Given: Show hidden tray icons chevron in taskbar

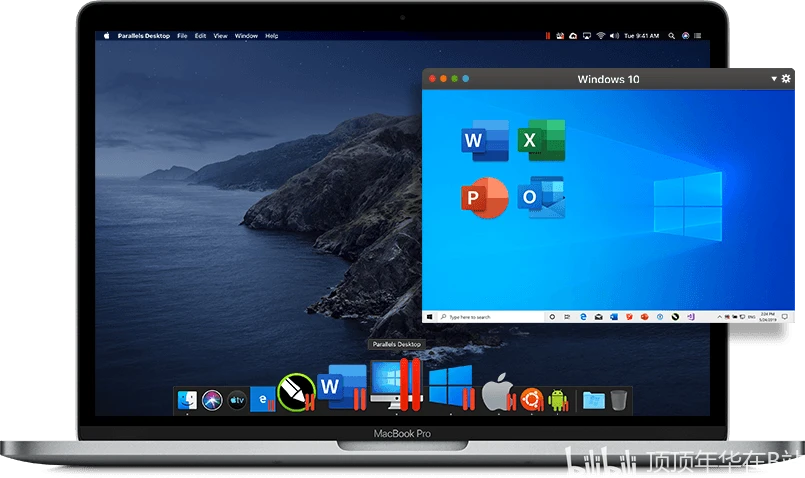Looking at the screenshot, I should click(719, 317).
